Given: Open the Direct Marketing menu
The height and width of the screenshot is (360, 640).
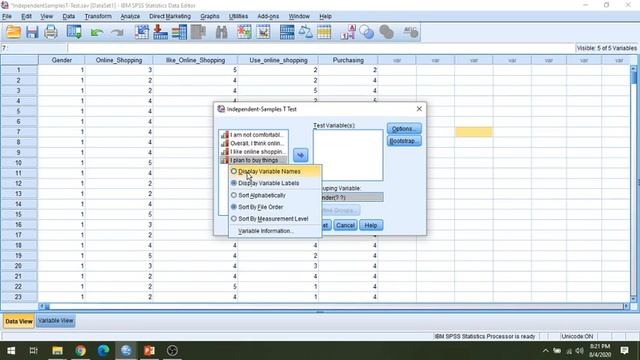Looking at the screenshot, I should [170, 16].
